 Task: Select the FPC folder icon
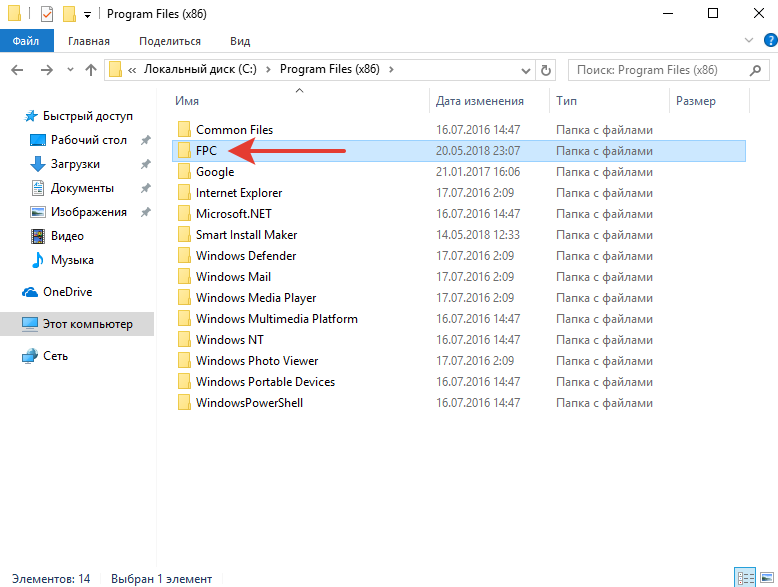click(184, 150)
